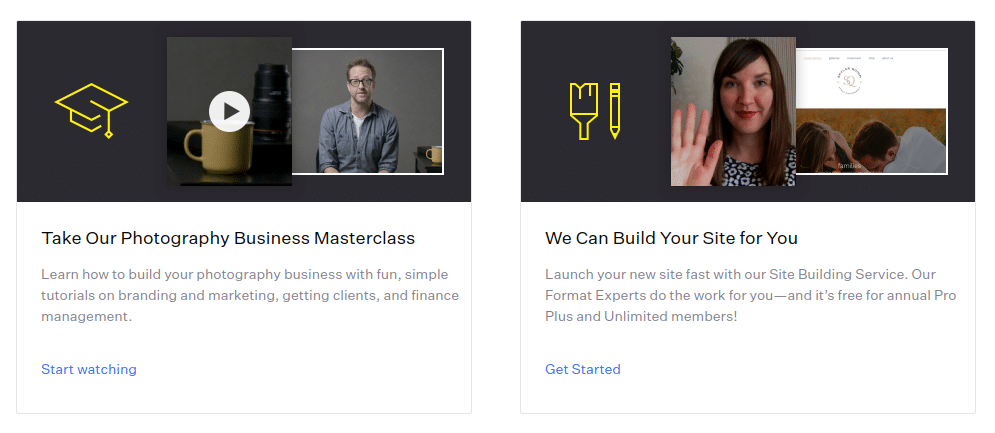
Task: Click the circular SQ logo in website preview
Action: pos(850,83)
